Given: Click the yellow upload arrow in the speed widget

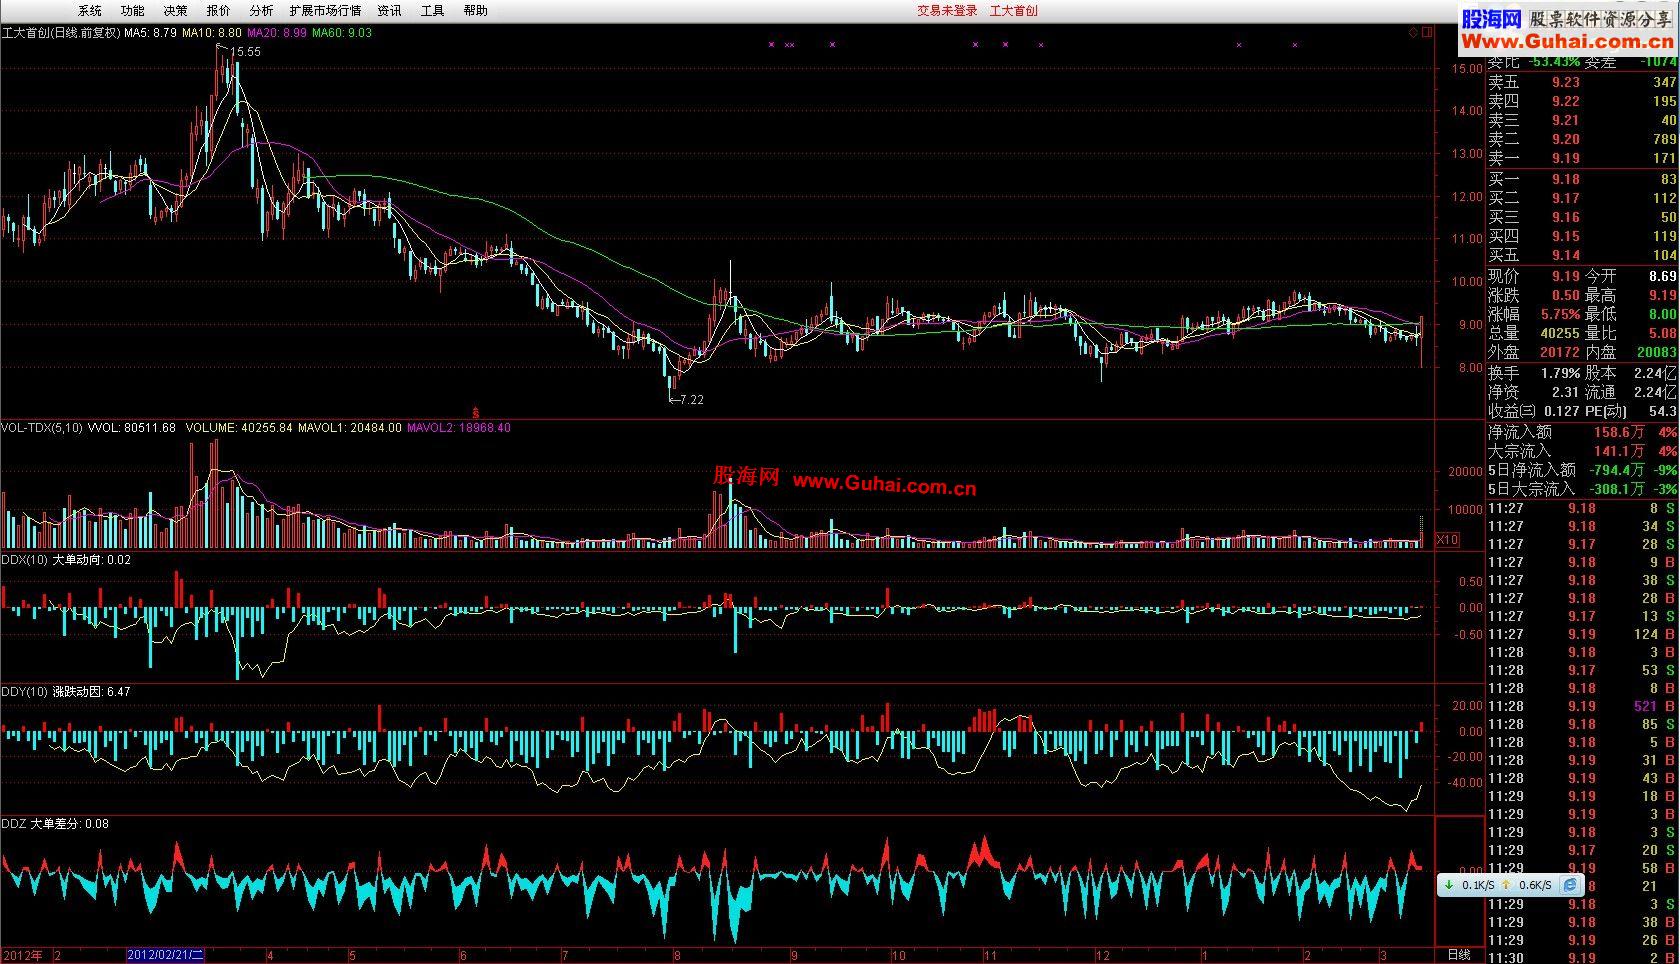Looking at the screenshot, I should click(1505, 885).
